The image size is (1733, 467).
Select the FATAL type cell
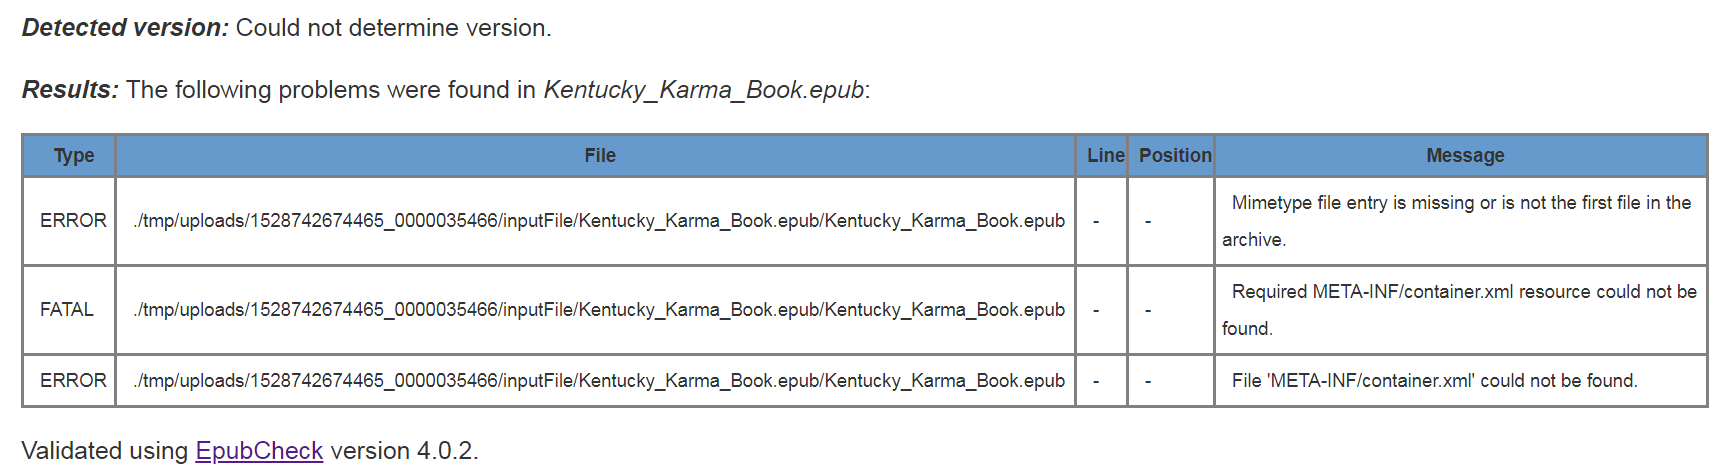(67, 310)
